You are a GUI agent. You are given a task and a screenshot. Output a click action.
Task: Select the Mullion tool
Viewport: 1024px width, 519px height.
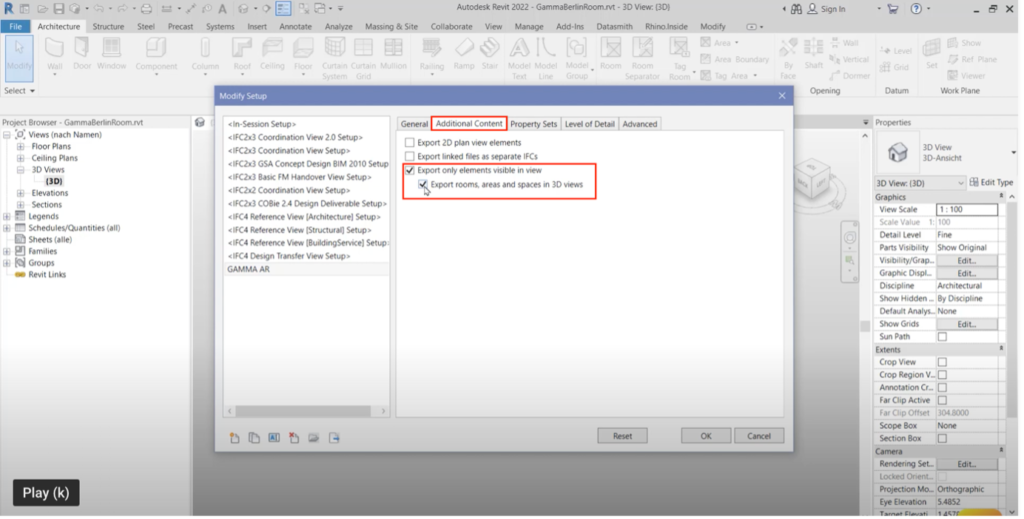pos(393,54)
